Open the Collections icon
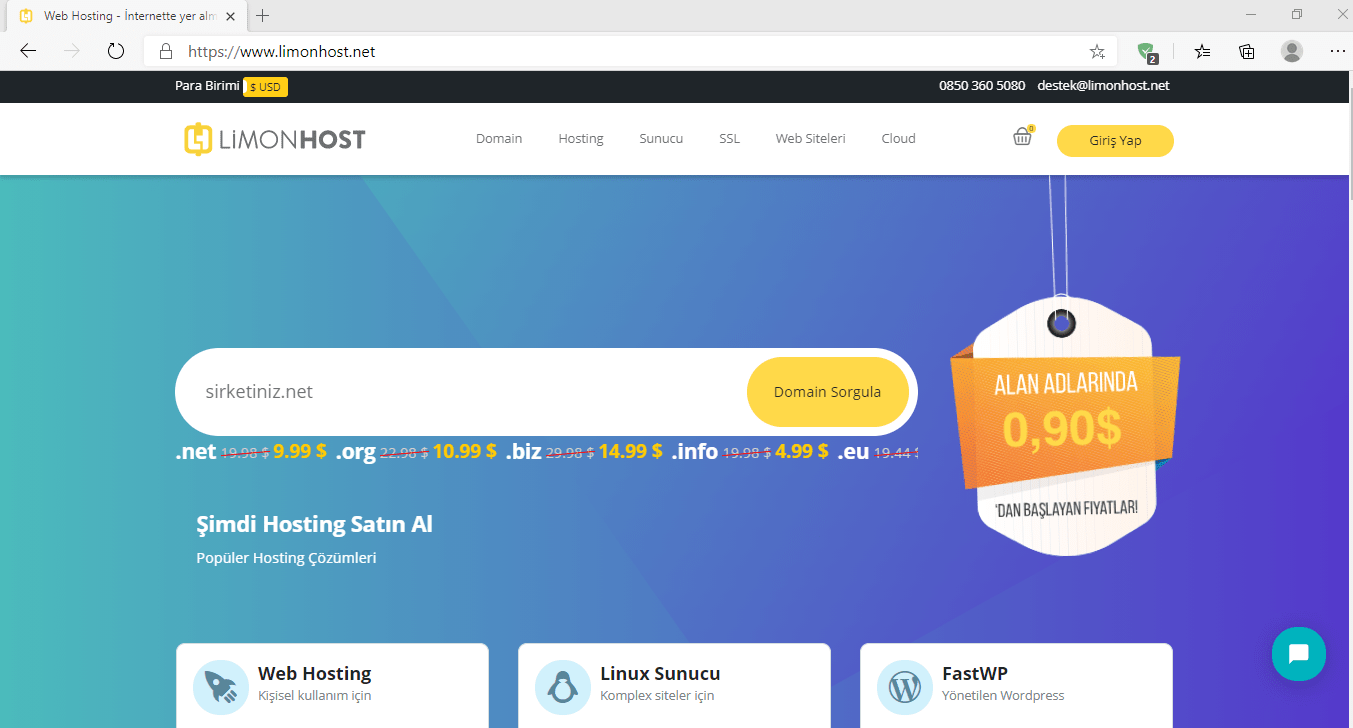The height and width of the screenshot is (728, 1353). tap(1247, 51)
